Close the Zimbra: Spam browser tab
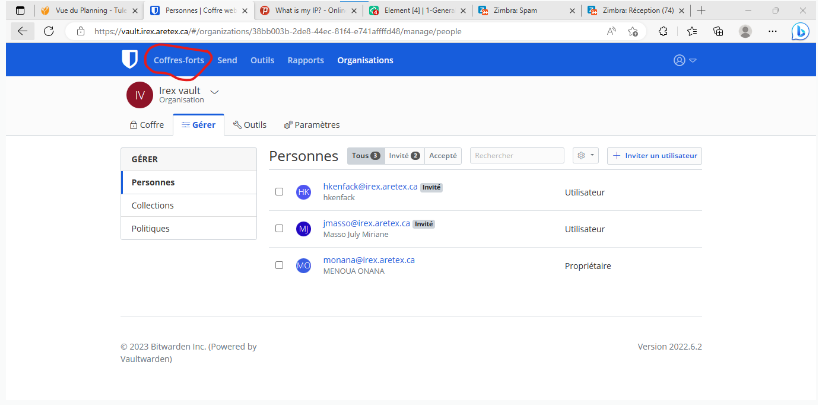 pyautogui.click(x=573, y=10)
